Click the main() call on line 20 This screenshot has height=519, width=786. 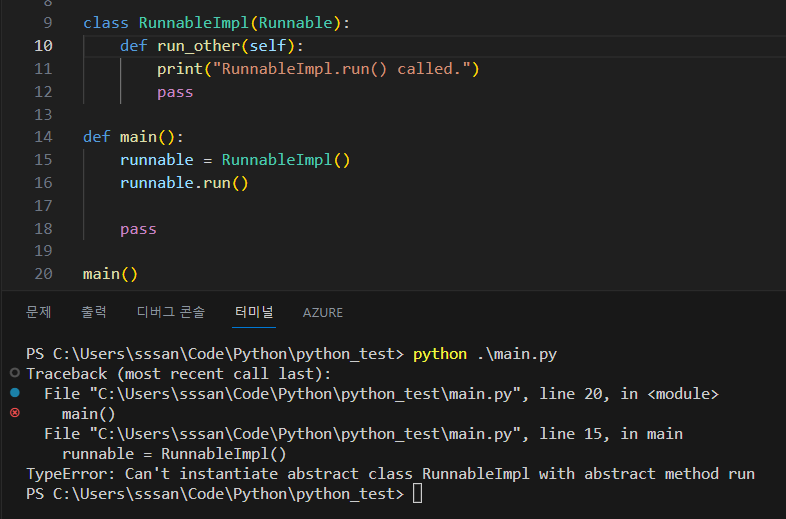coord(110,274)
